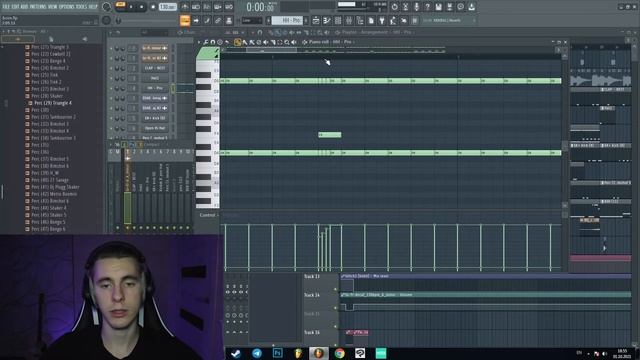The width and height of the screenshot is (640, 360).
Task: Click next pattern arrow beside HH - Pro
Action: 306,20
